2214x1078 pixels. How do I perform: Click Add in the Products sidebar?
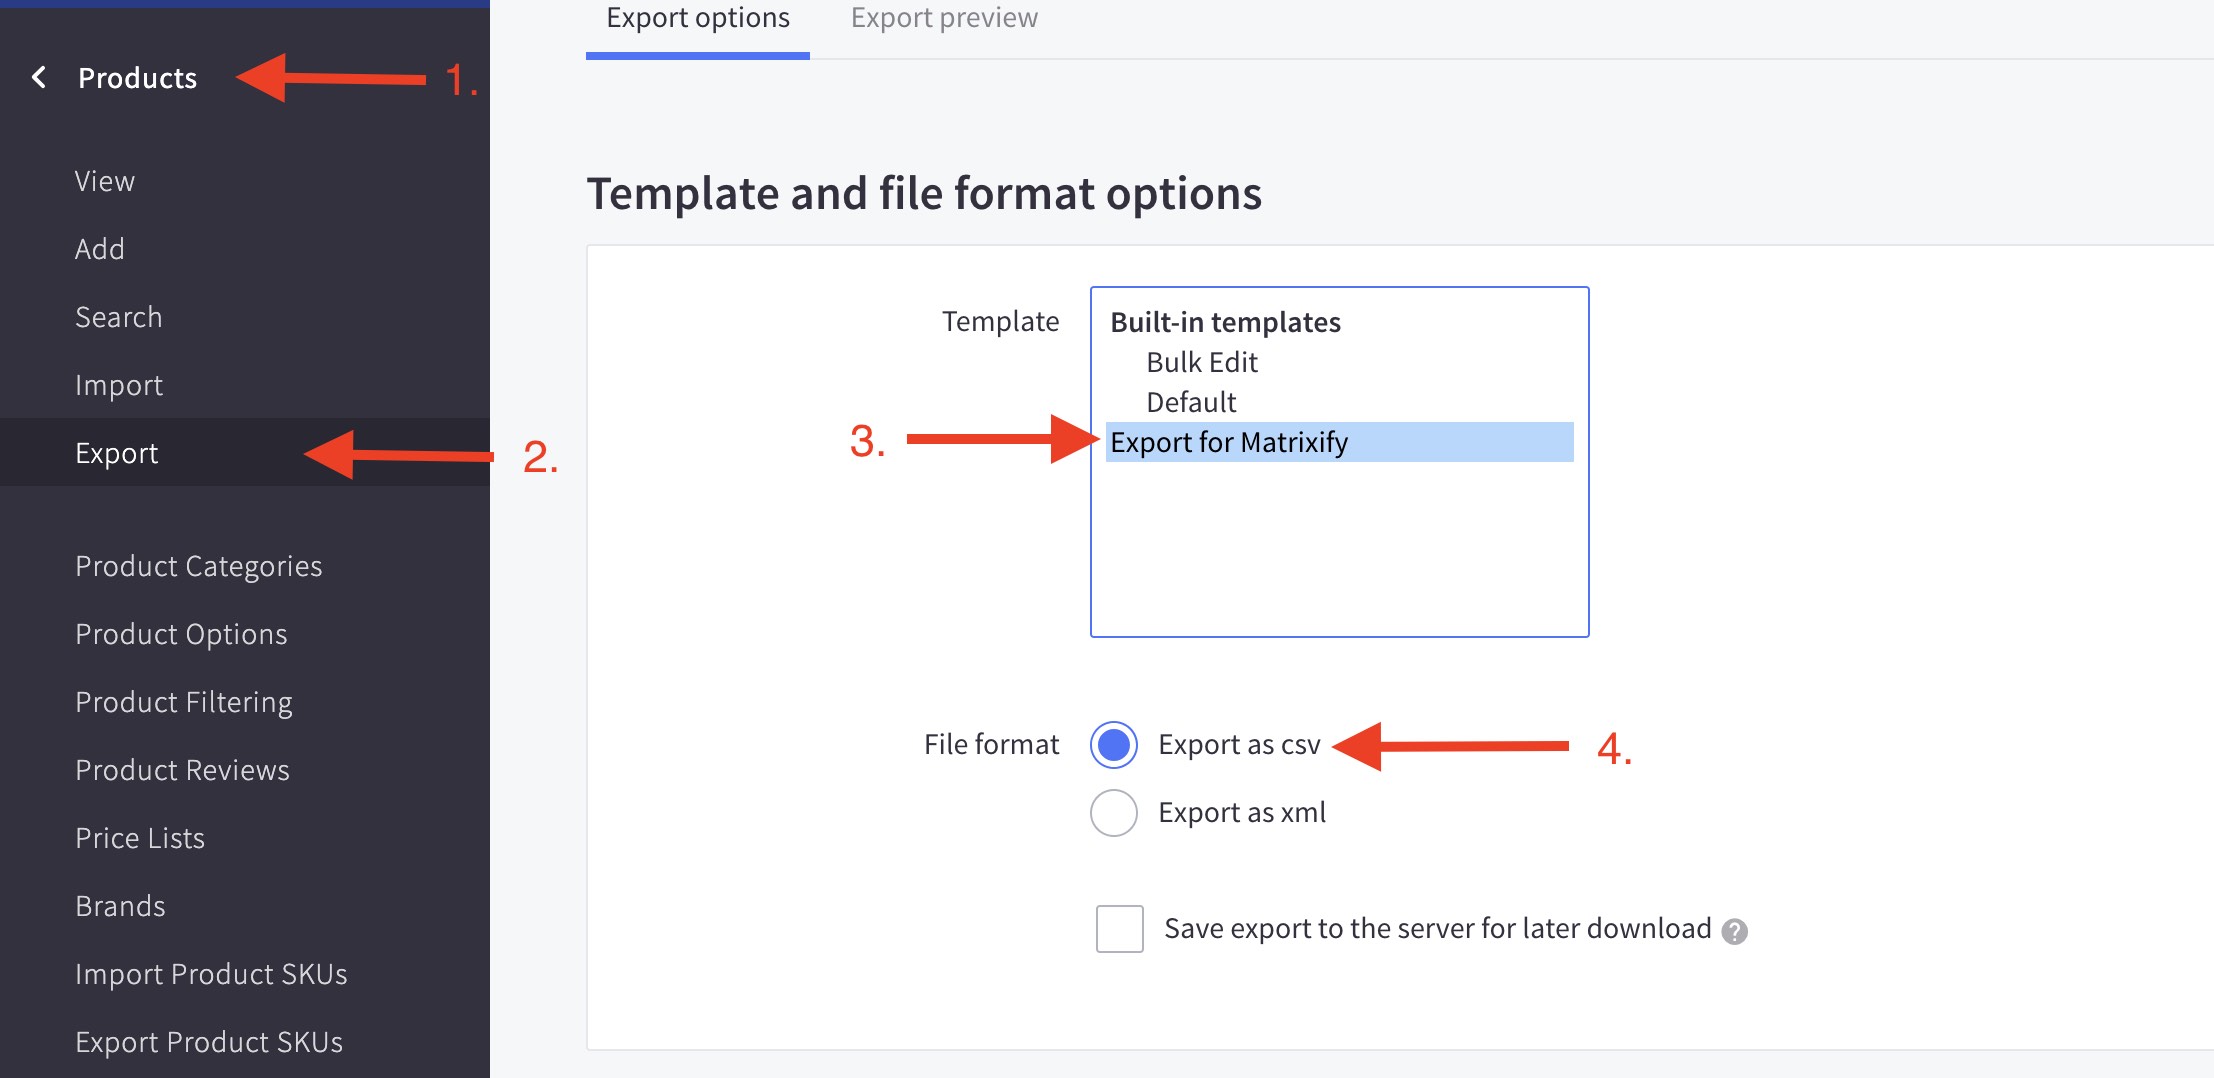[x=100, y=249]
